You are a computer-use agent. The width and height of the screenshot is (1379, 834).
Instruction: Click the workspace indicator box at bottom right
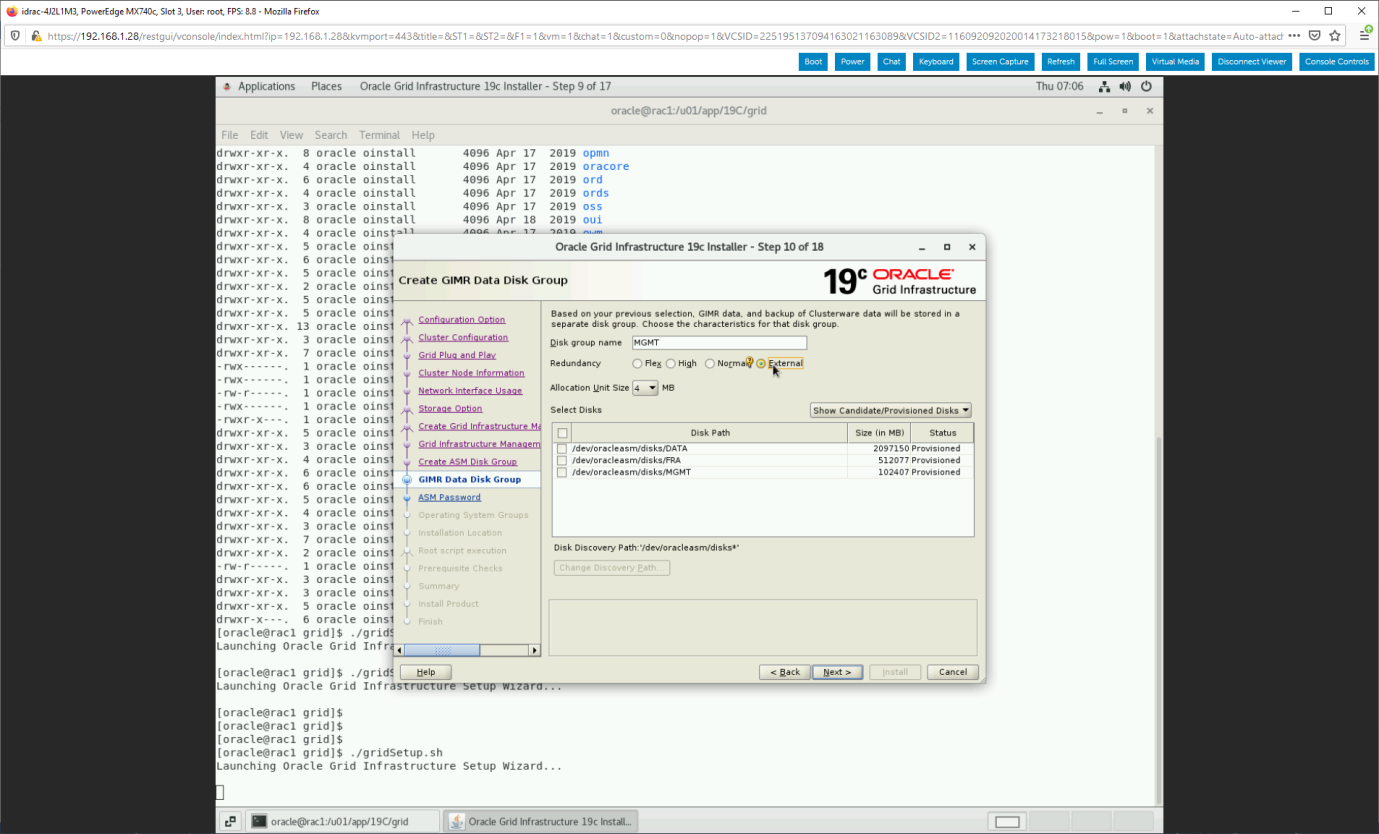(x=1007, y=822)
